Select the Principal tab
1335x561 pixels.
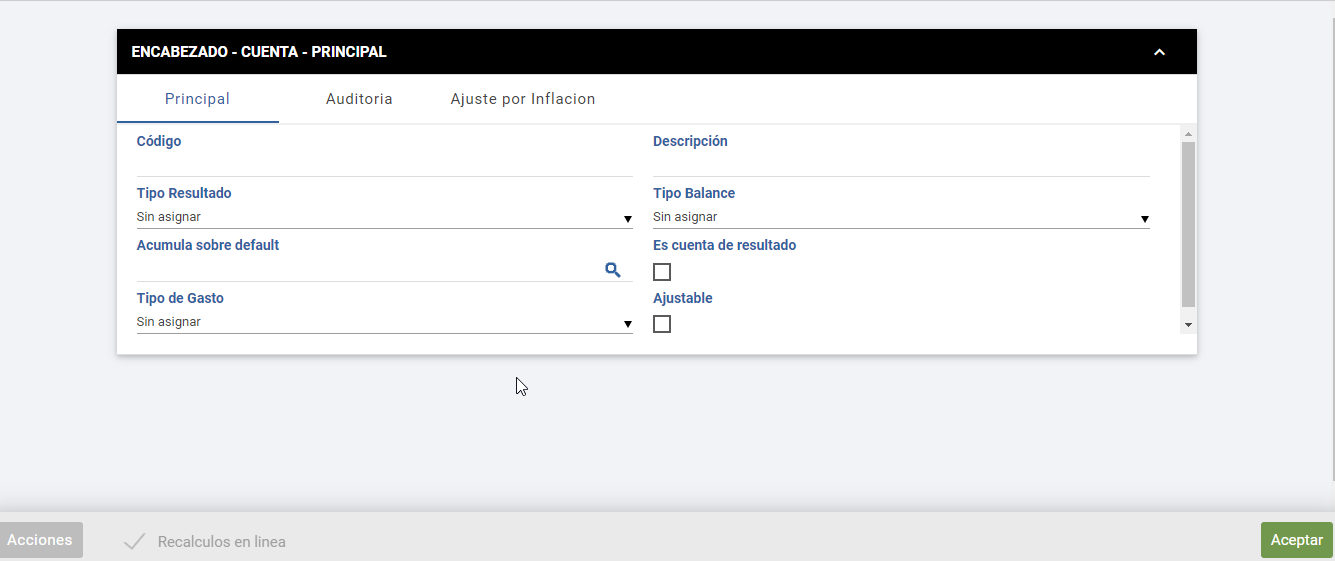tap(197, 99)
